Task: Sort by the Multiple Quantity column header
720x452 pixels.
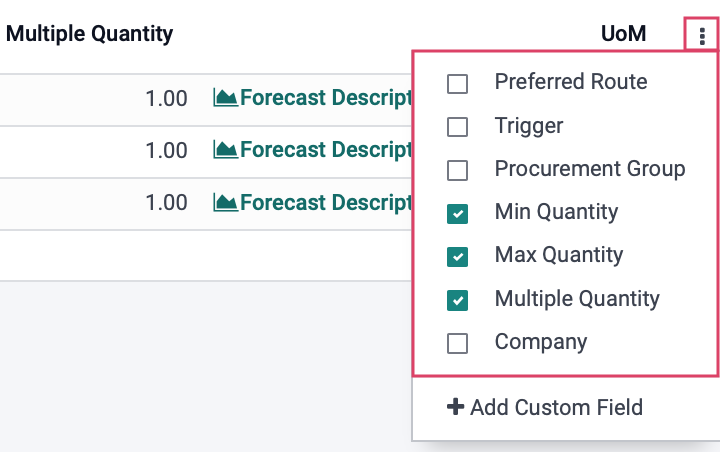Action: click(90, 34)
